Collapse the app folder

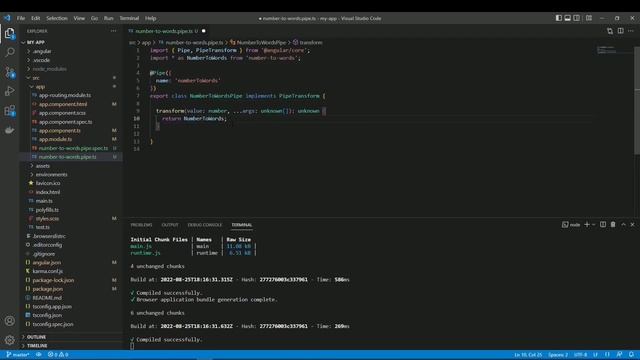(40, 87)
